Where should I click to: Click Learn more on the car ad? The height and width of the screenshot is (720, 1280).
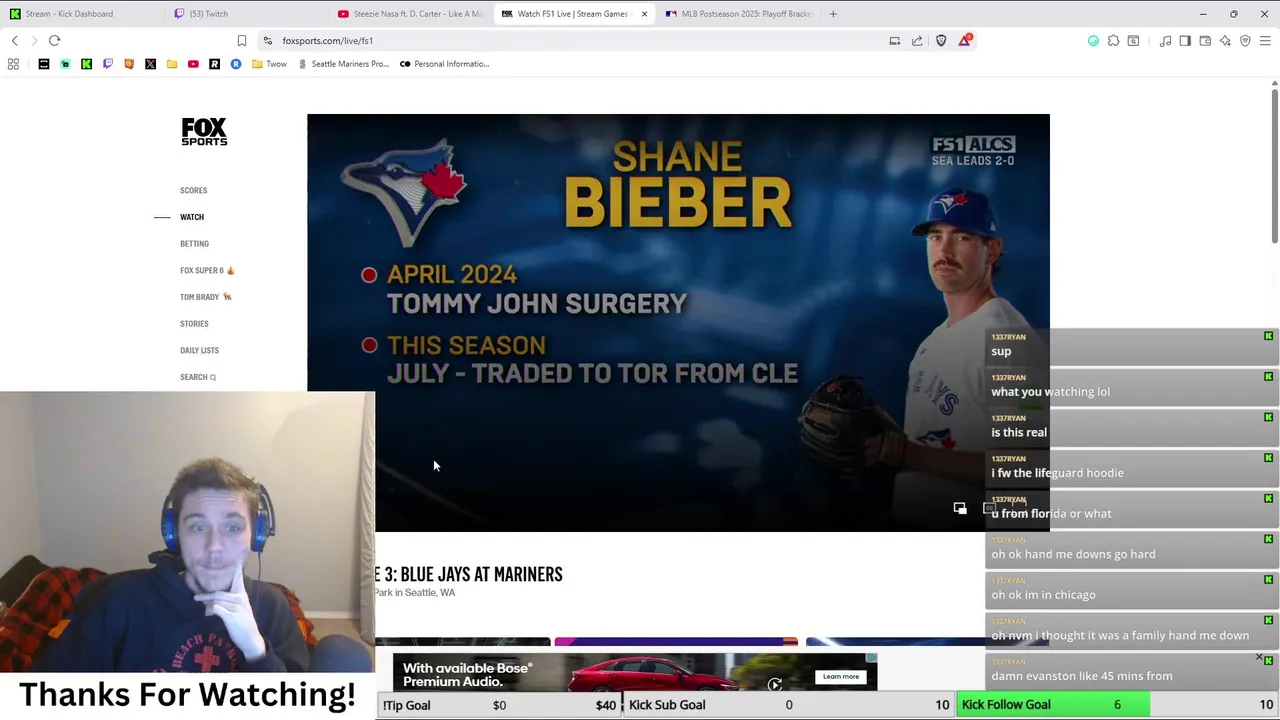[841, 677]
